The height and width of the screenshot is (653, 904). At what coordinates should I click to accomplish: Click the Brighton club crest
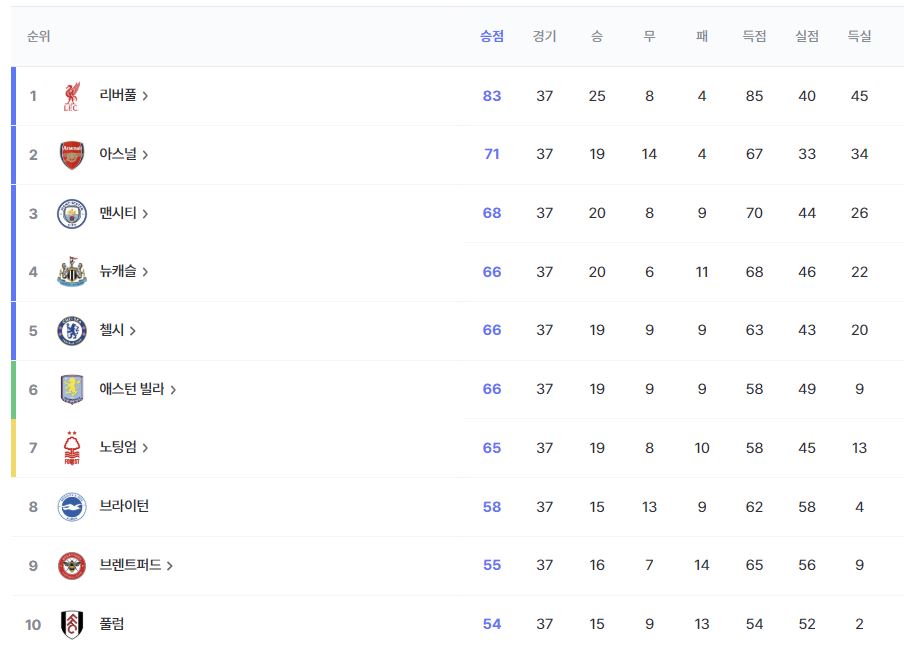pos(71,507)
